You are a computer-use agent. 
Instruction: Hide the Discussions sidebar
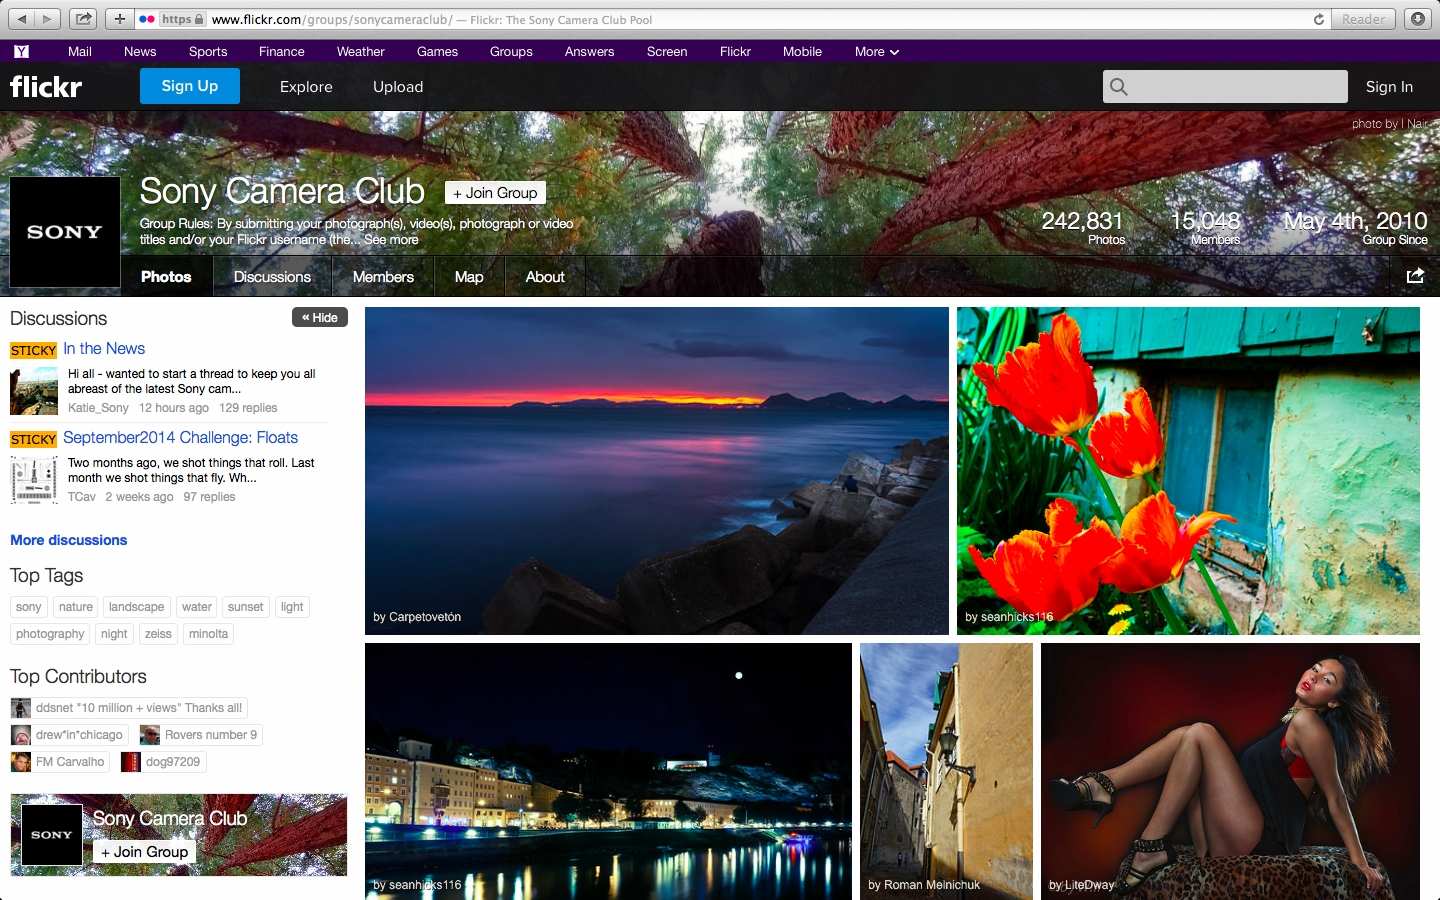pos(320,317)
